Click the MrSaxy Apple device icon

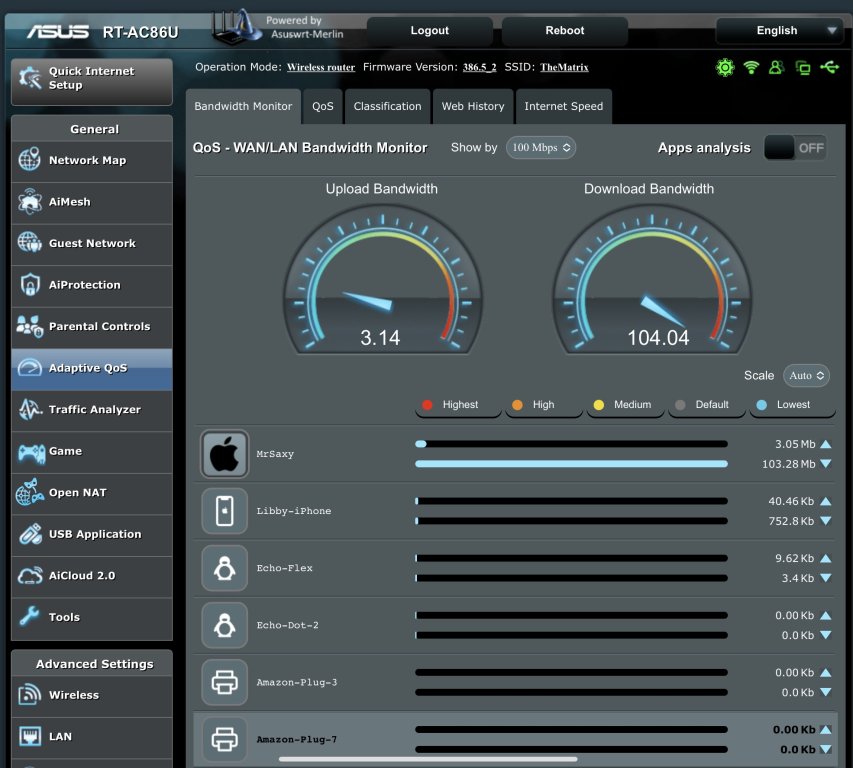(225, 454)
